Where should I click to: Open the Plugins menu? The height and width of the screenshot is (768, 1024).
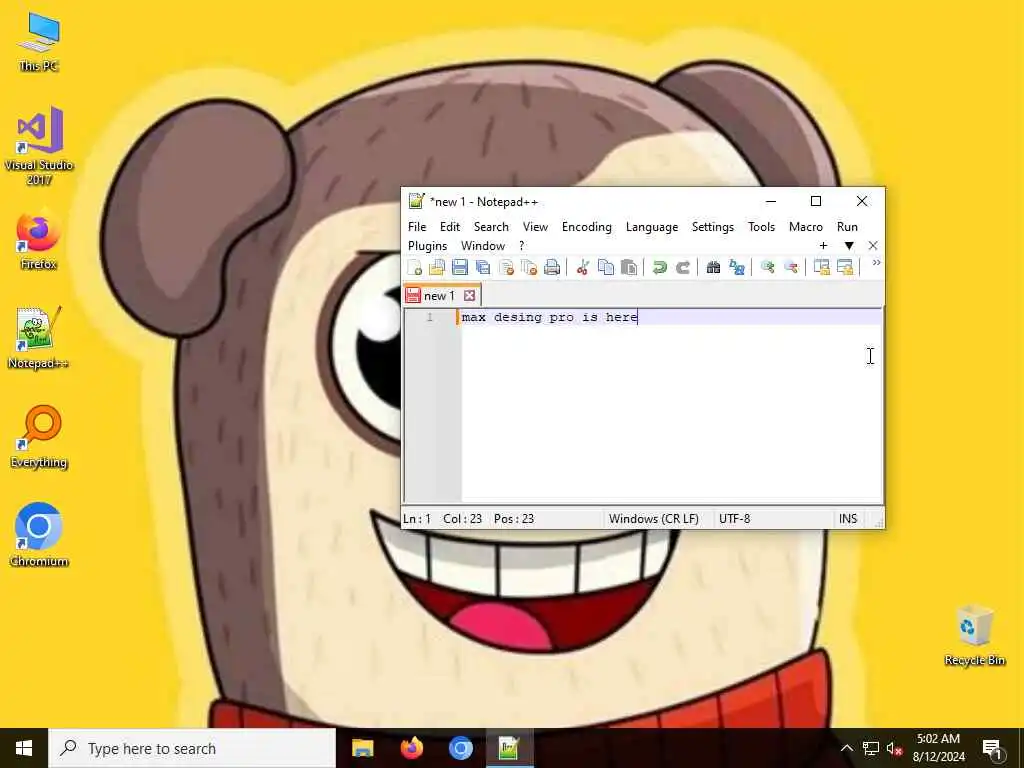[x=428, y=246]
